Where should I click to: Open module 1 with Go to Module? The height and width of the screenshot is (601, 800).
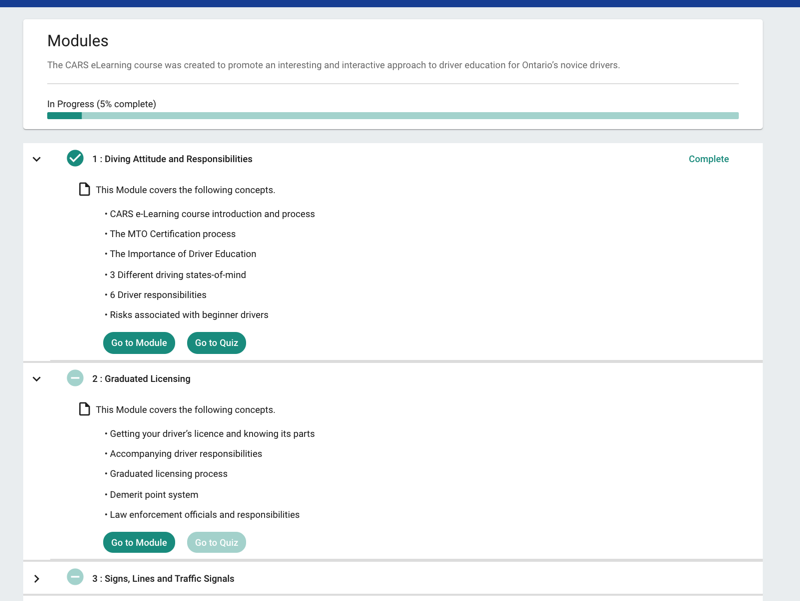[139, 343]
